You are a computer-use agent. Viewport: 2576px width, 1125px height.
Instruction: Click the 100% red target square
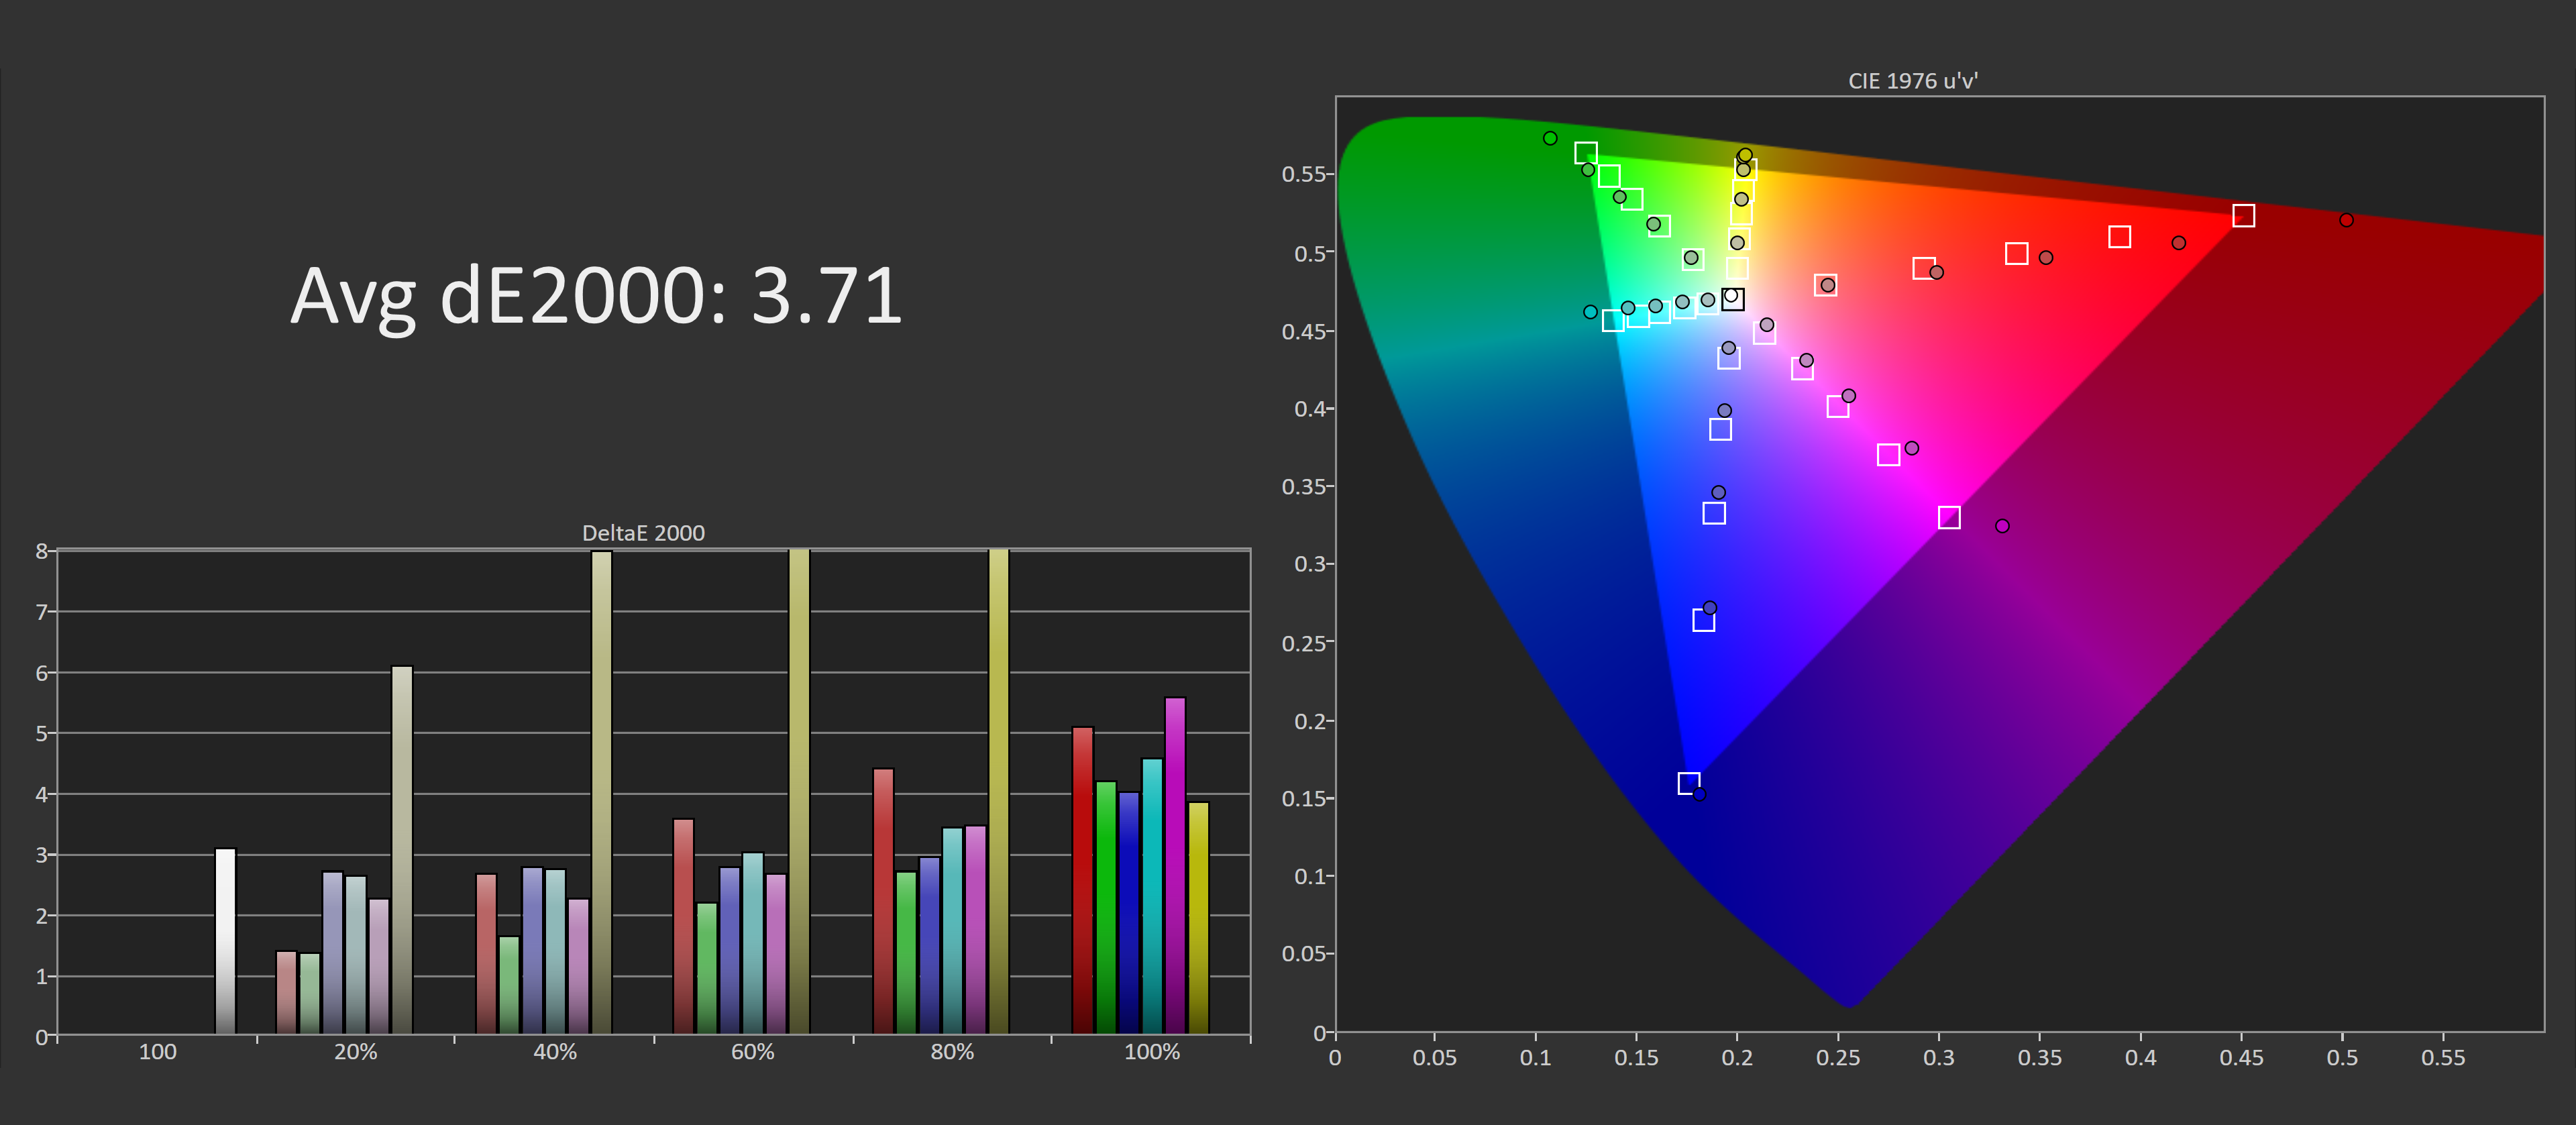(2243, 216)
